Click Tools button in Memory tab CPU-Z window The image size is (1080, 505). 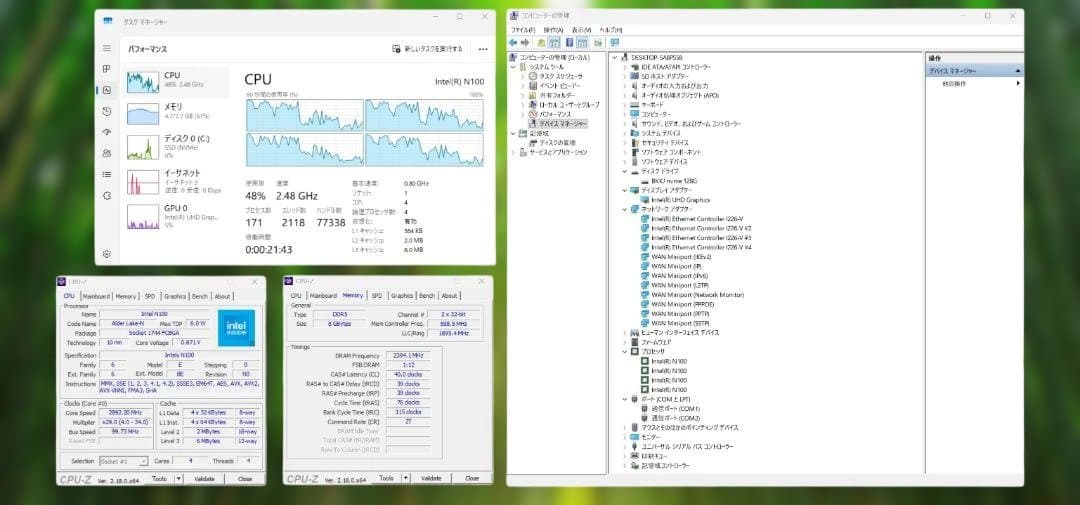(x=386, y=477)
